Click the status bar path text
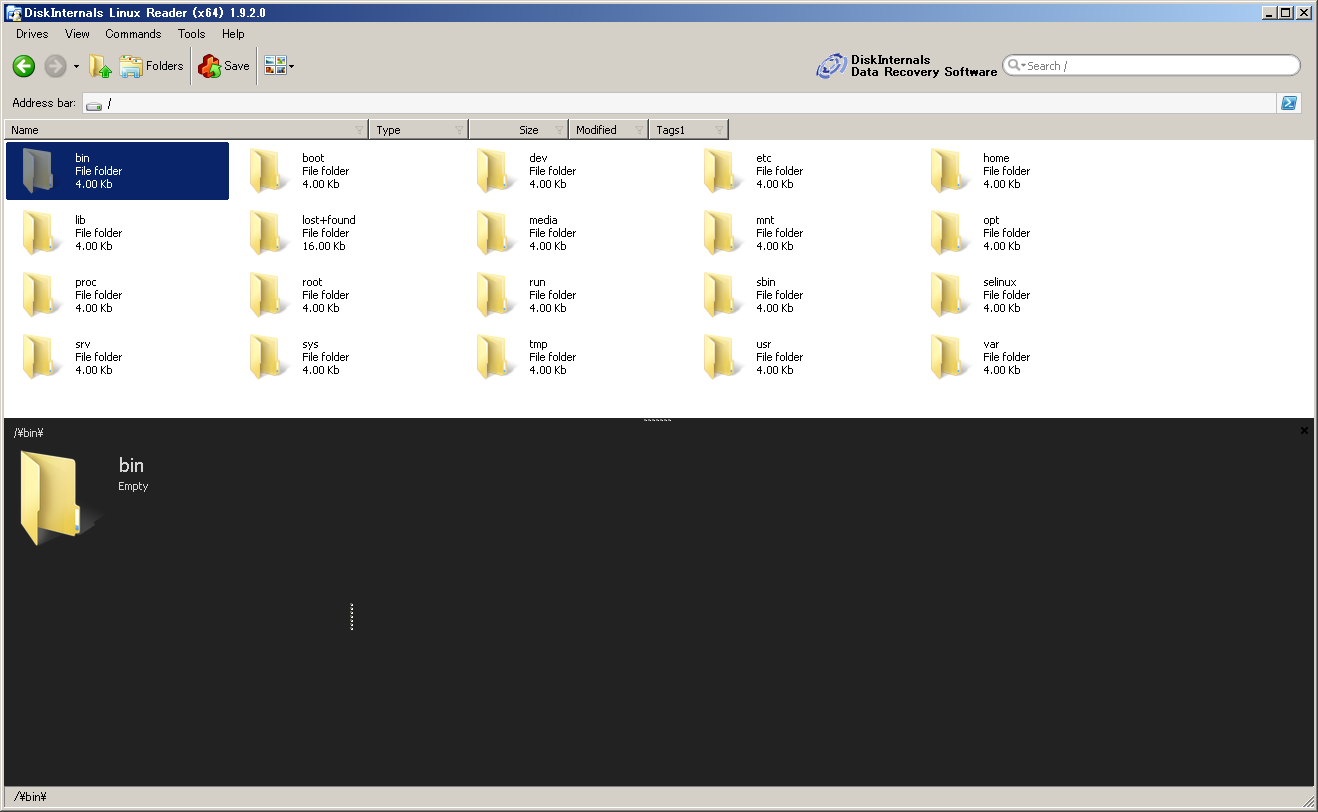The height and width of the screenshot is (812, 1318). [30, 797]
